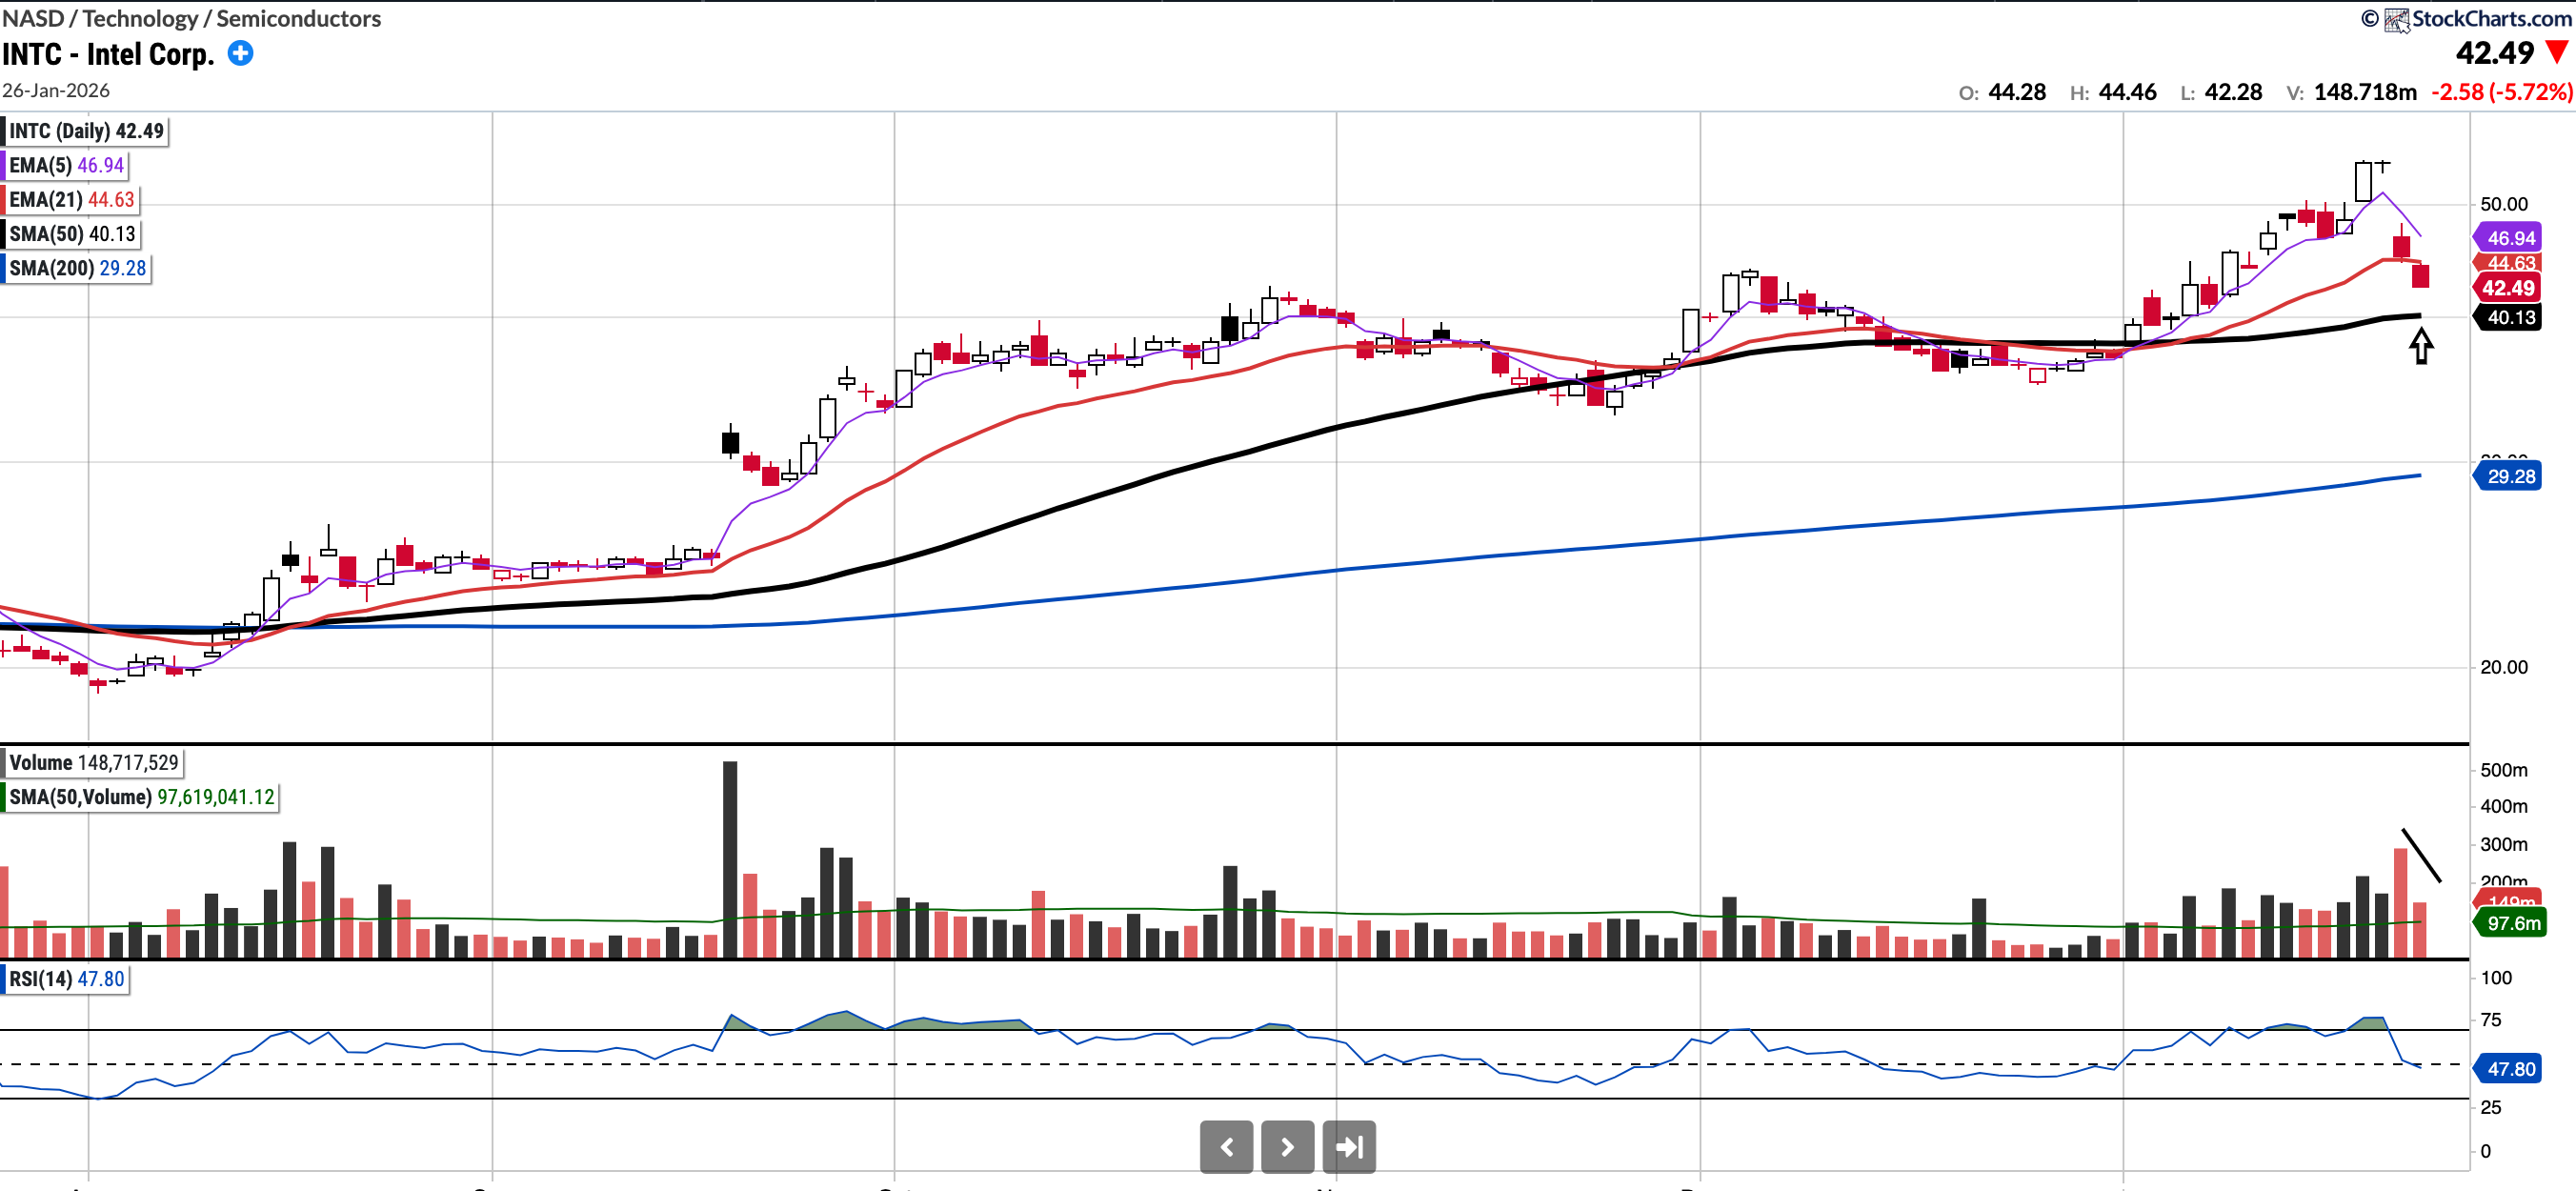
Task: Click the NASD / Technology / Semiconductors breadcrumb
Action: point(191,18)
